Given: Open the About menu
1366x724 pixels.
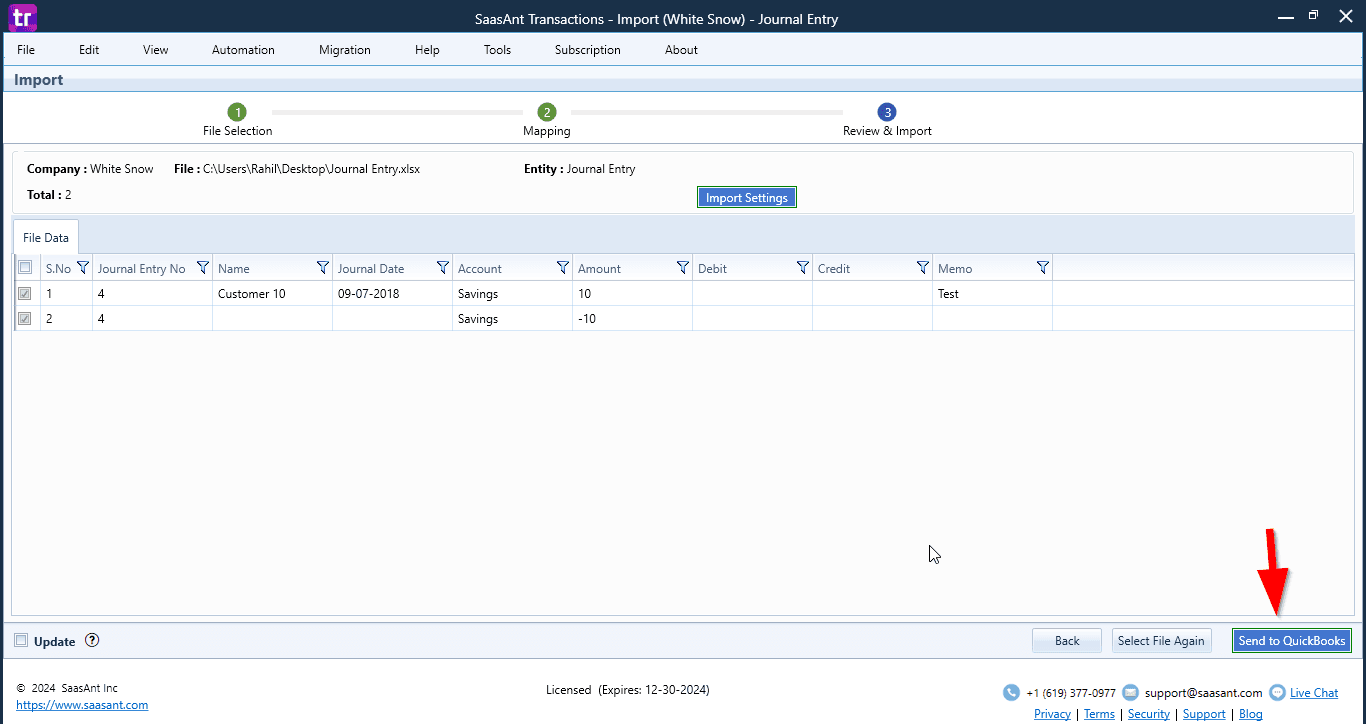Looking at the screenshot, I should (x=681, y=49).
